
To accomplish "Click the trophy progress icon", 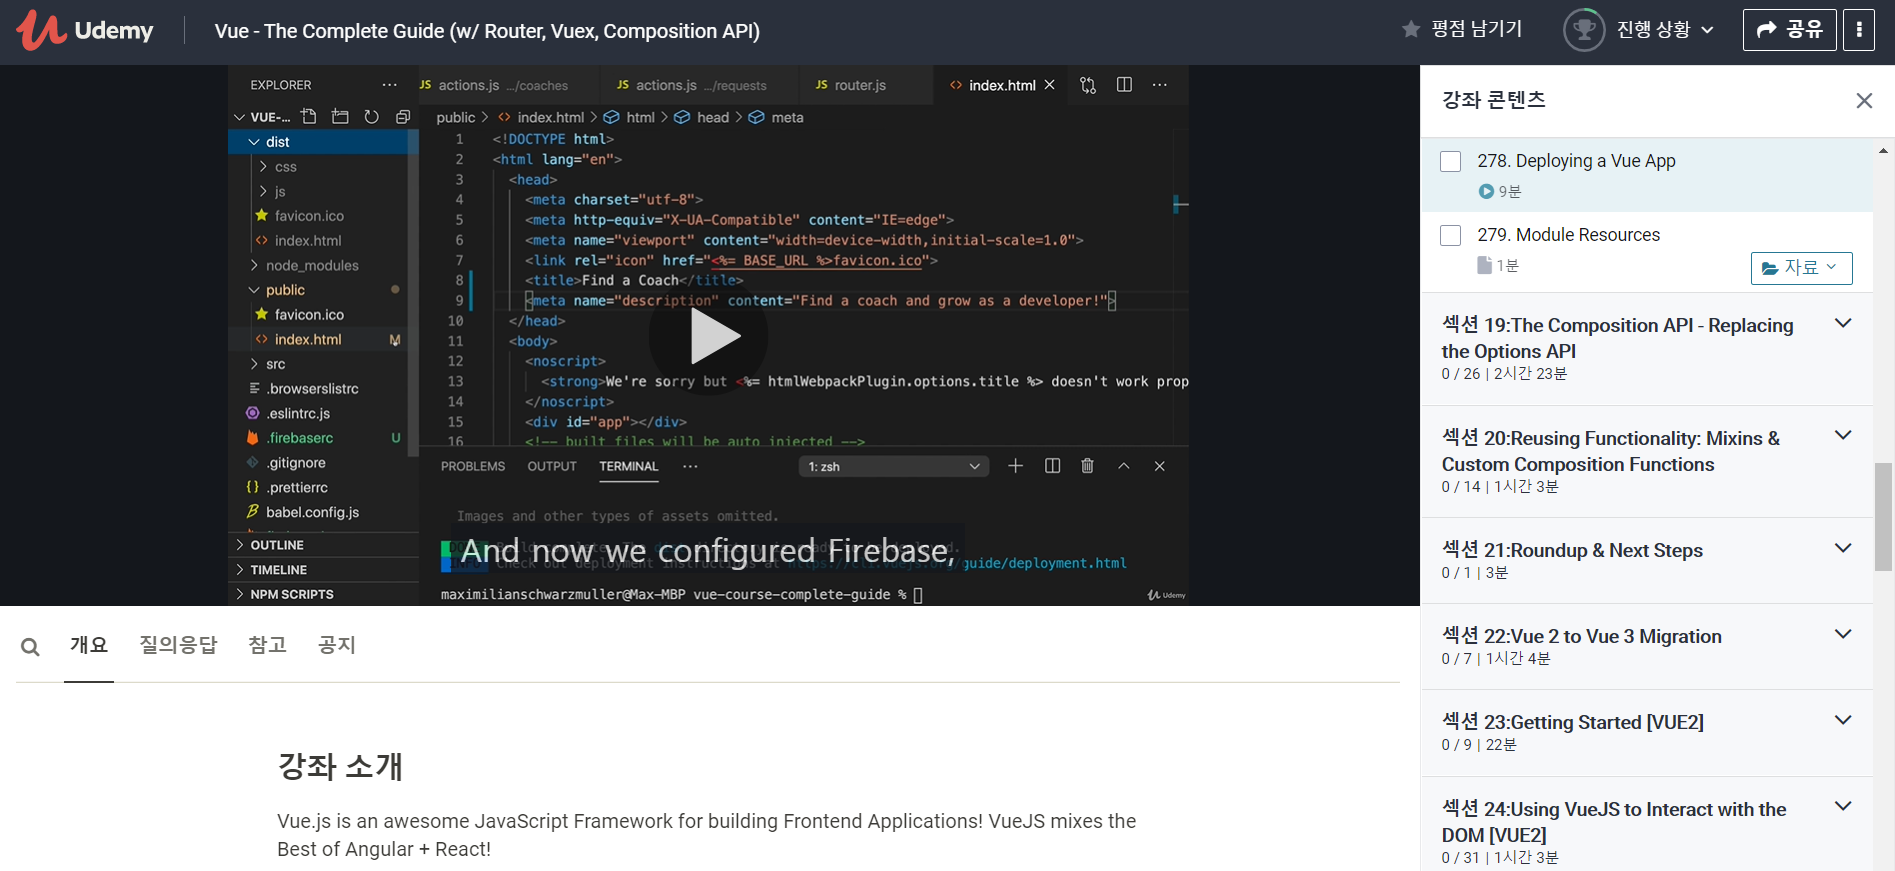I will click(1584, 30).
